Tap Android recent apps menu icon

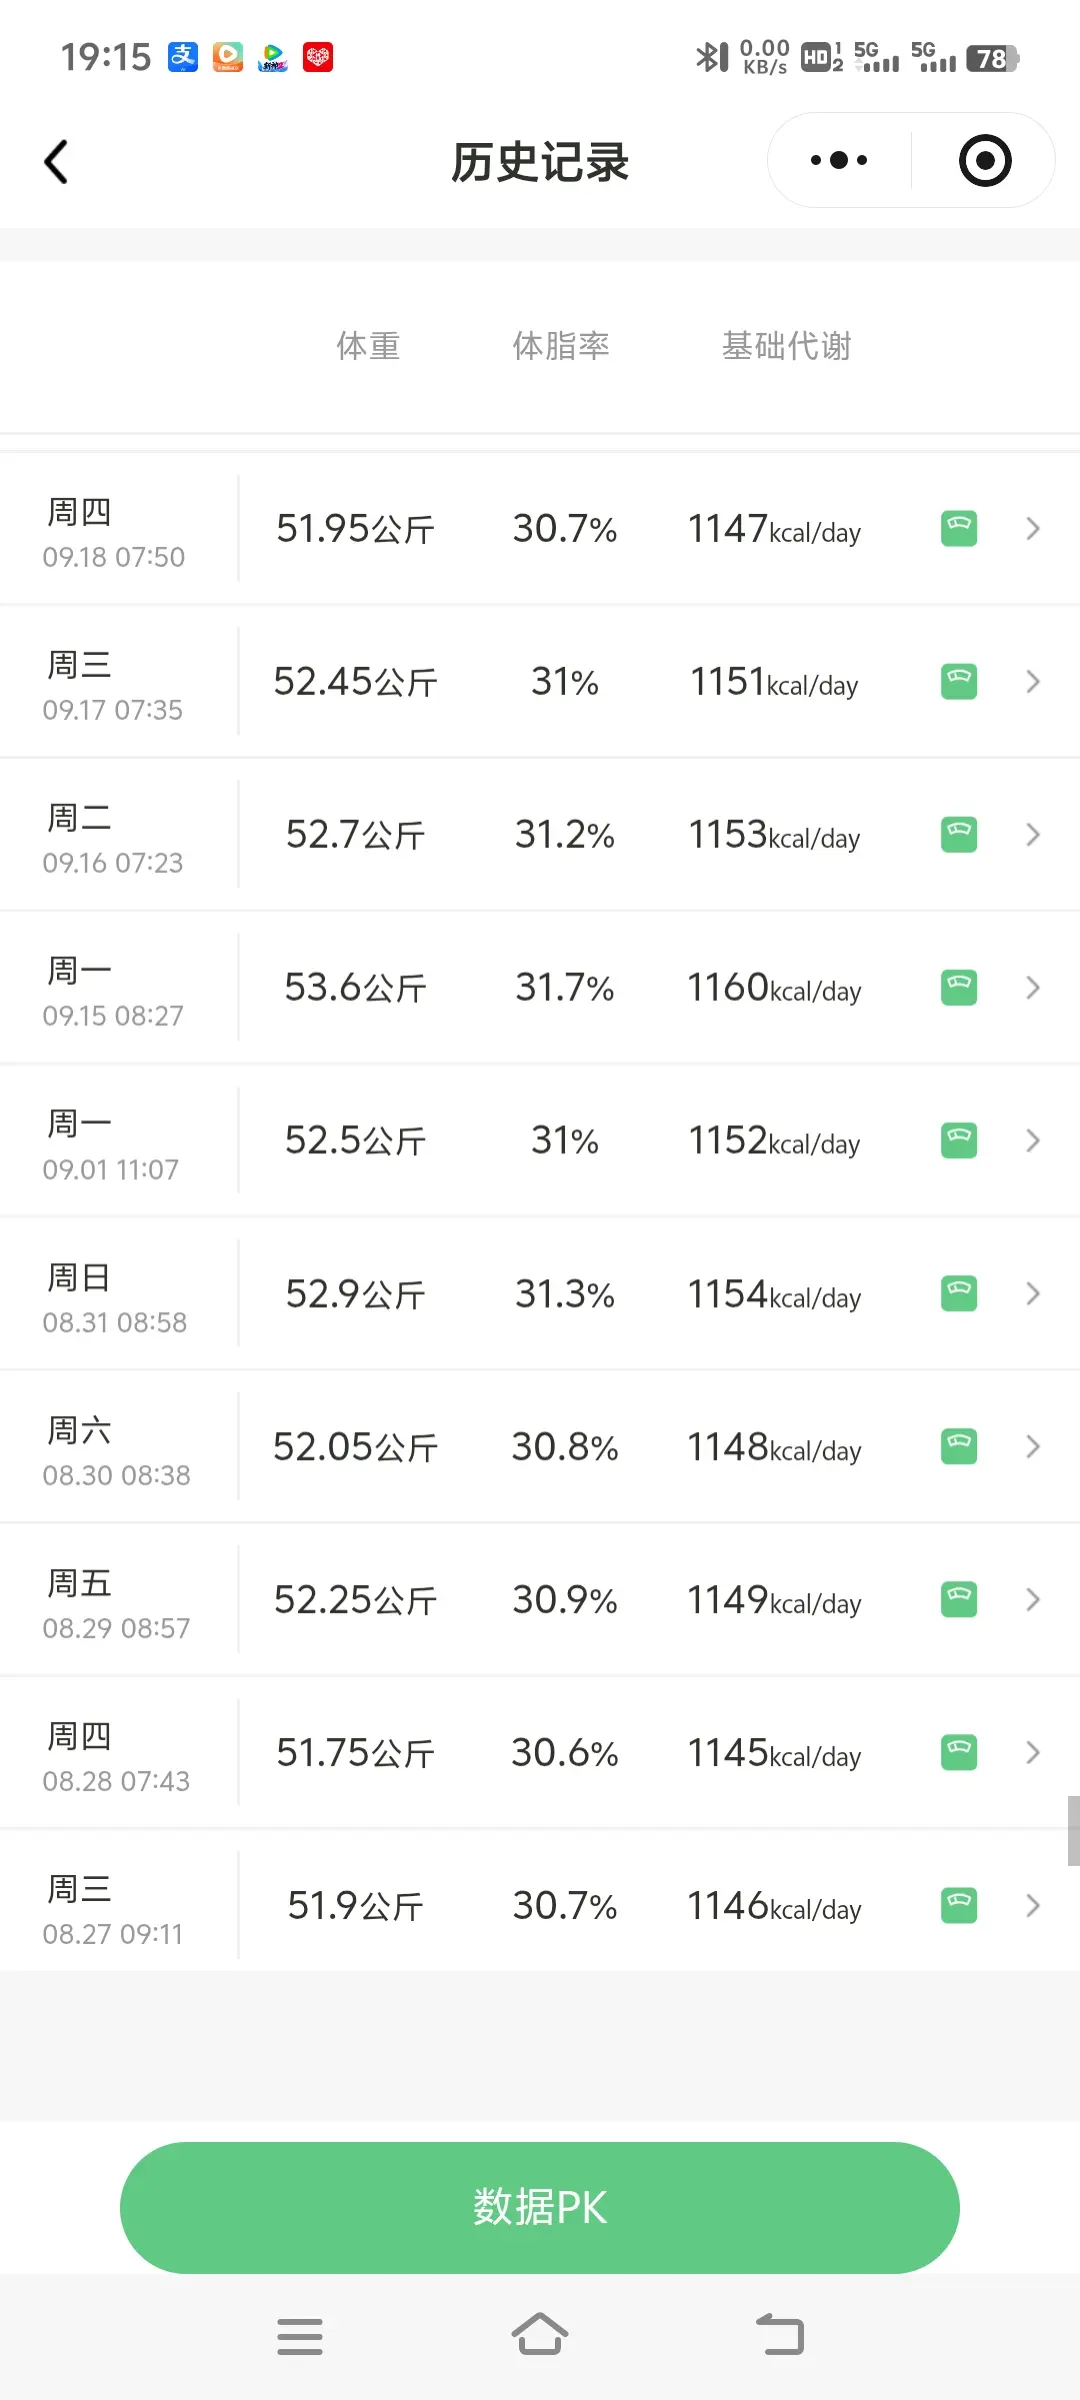click(300, 2336)
